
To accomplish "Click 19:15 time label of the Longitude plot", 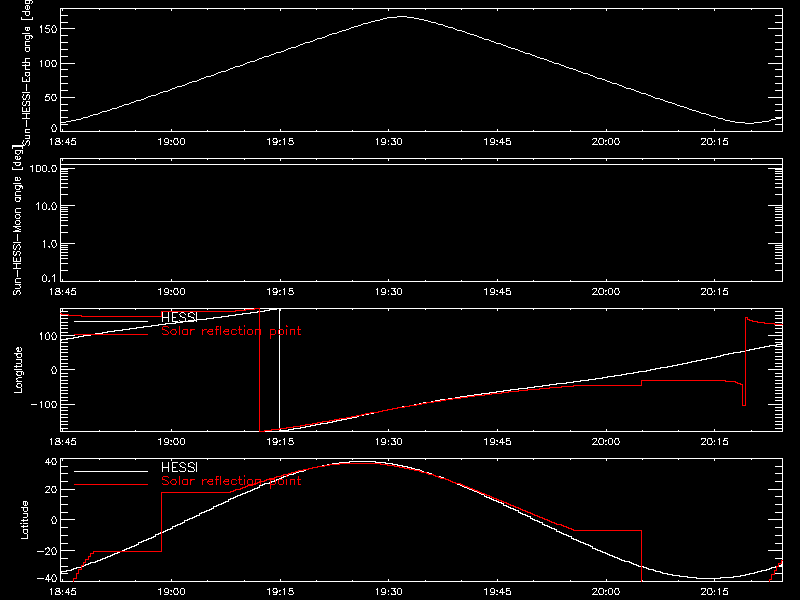I will pyautogui.click(x=280, y=442).
